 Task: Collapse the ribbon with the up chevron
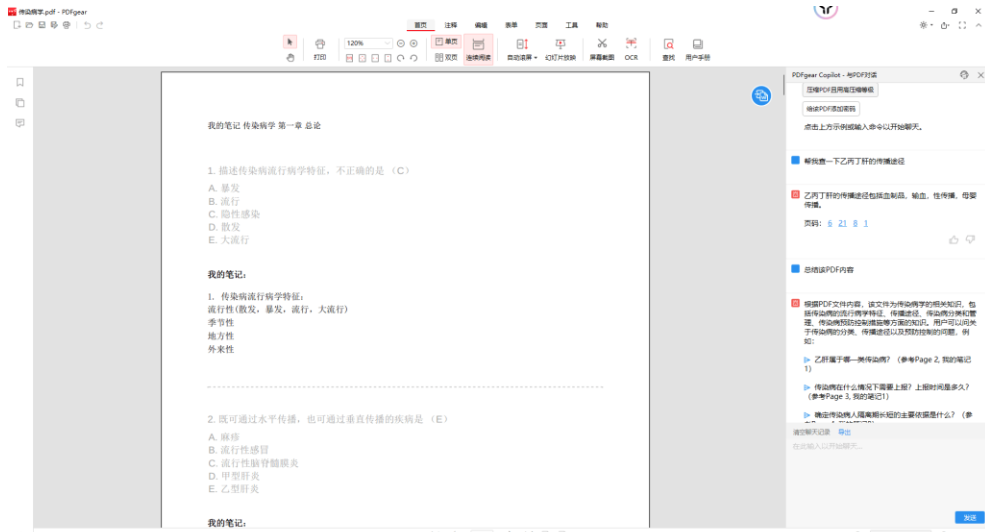click(x=978, y=25)
